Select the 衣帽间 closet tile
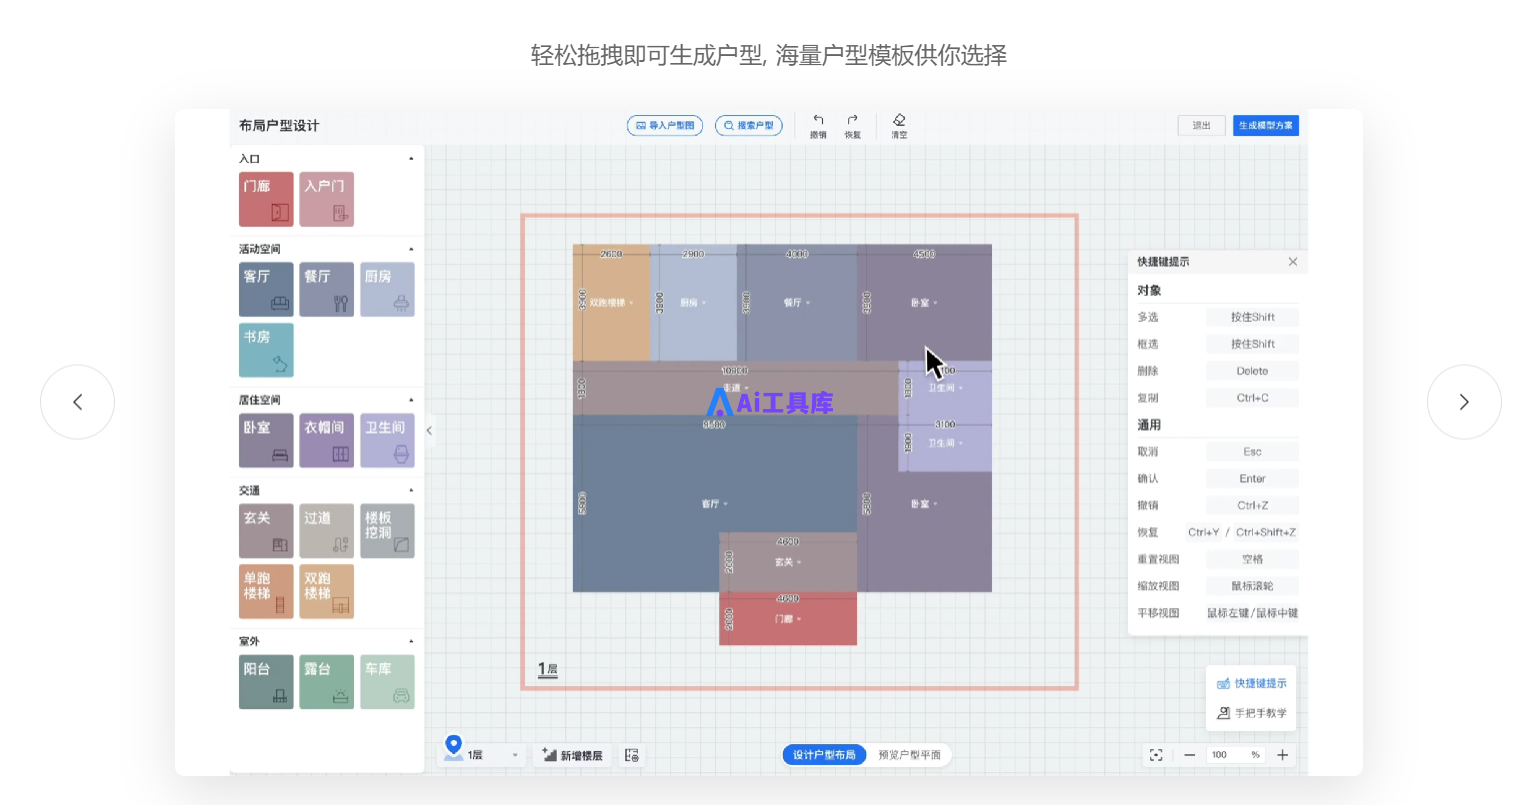Image resolution: width=1540 pixels, height=805 pixels. (x=326, y=441)
